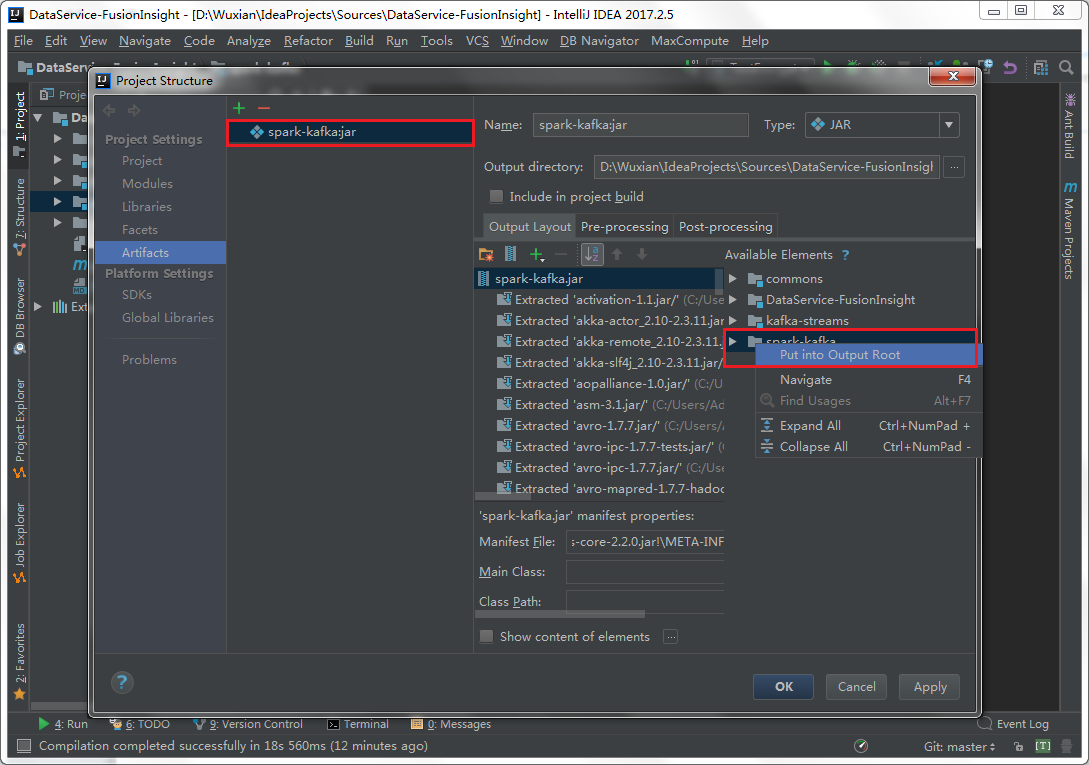Click the artifact Name input field

tap(640, 125)
